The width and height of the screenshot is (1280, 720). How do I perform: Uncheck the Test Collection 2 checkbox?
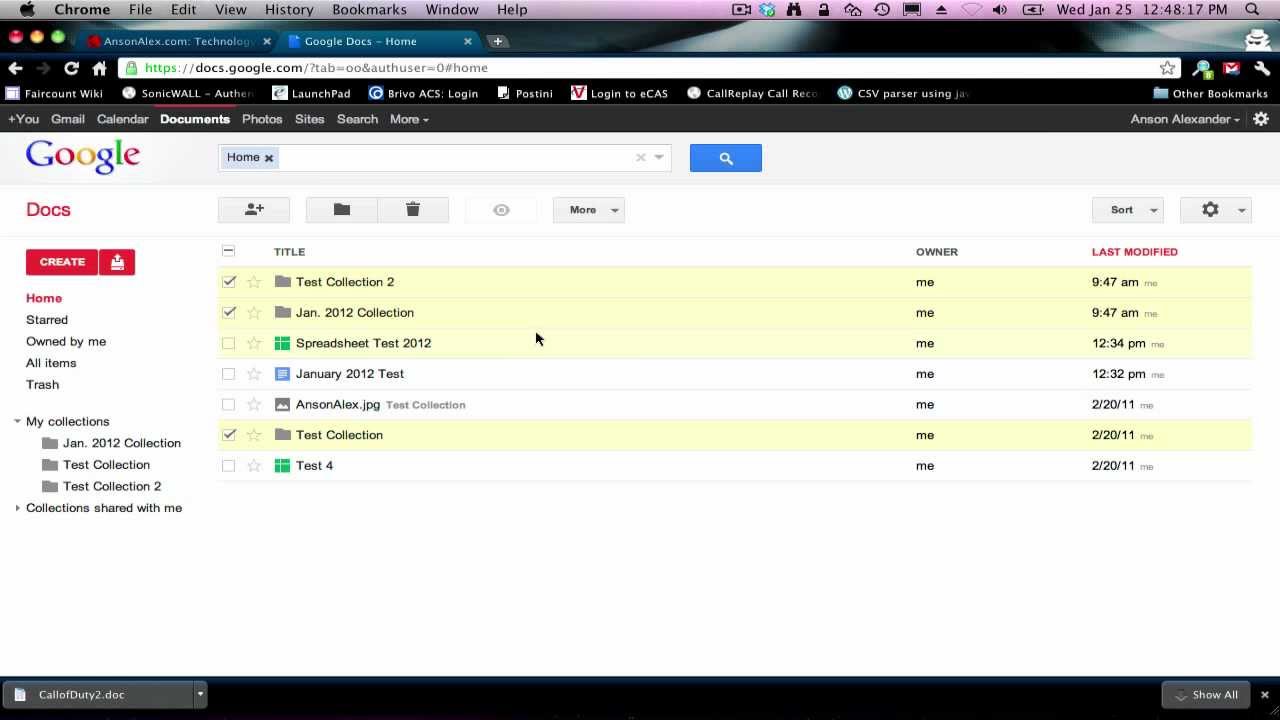pyautogui.click(x=229, y=282)
